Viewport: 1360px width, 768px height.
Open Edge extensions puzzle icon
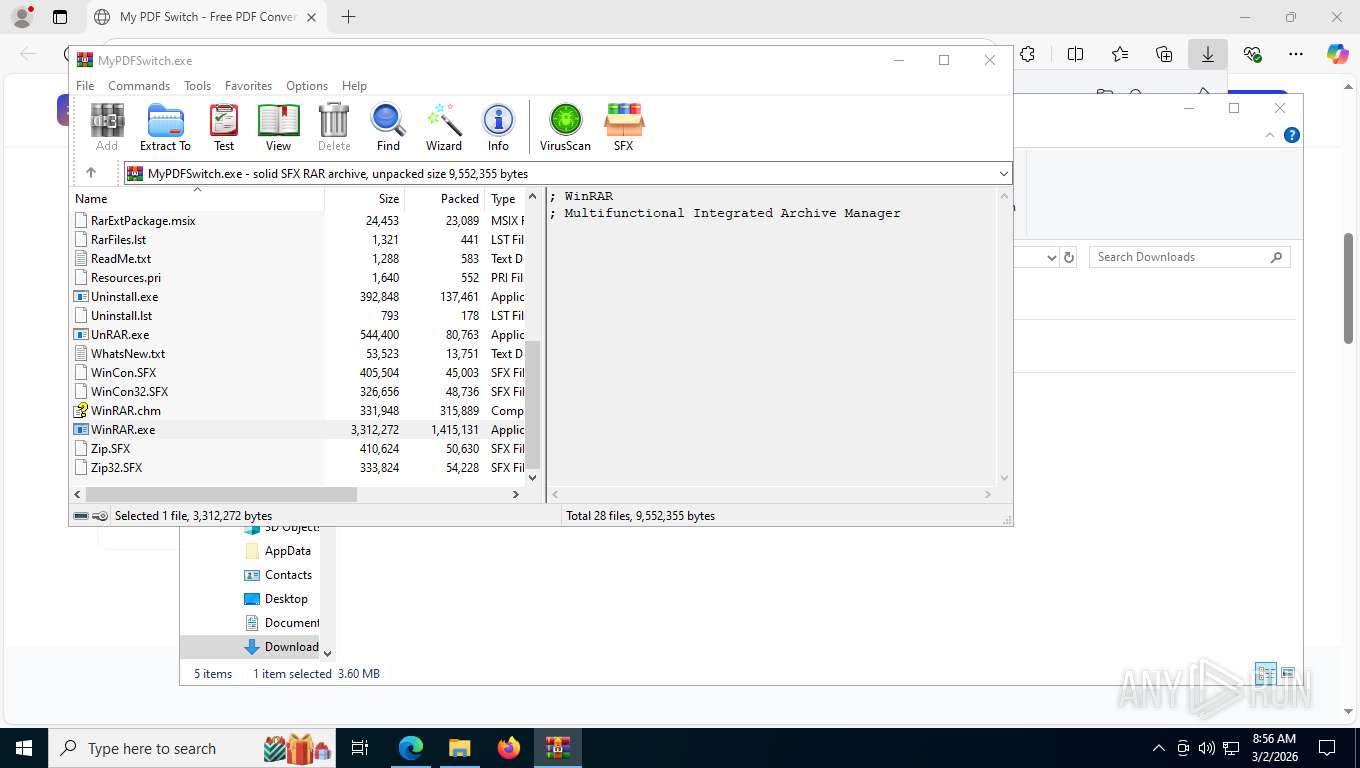[x=1027, y=54]
